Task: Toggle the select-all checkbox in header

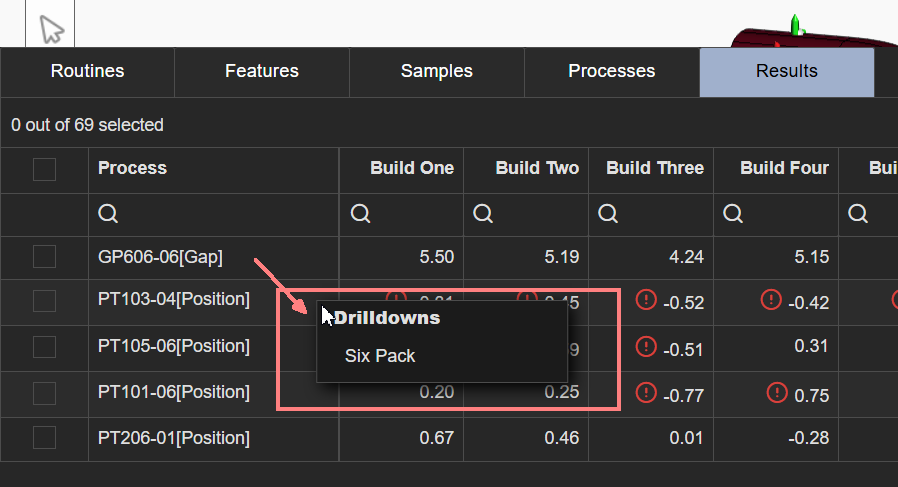Action: 44,169
